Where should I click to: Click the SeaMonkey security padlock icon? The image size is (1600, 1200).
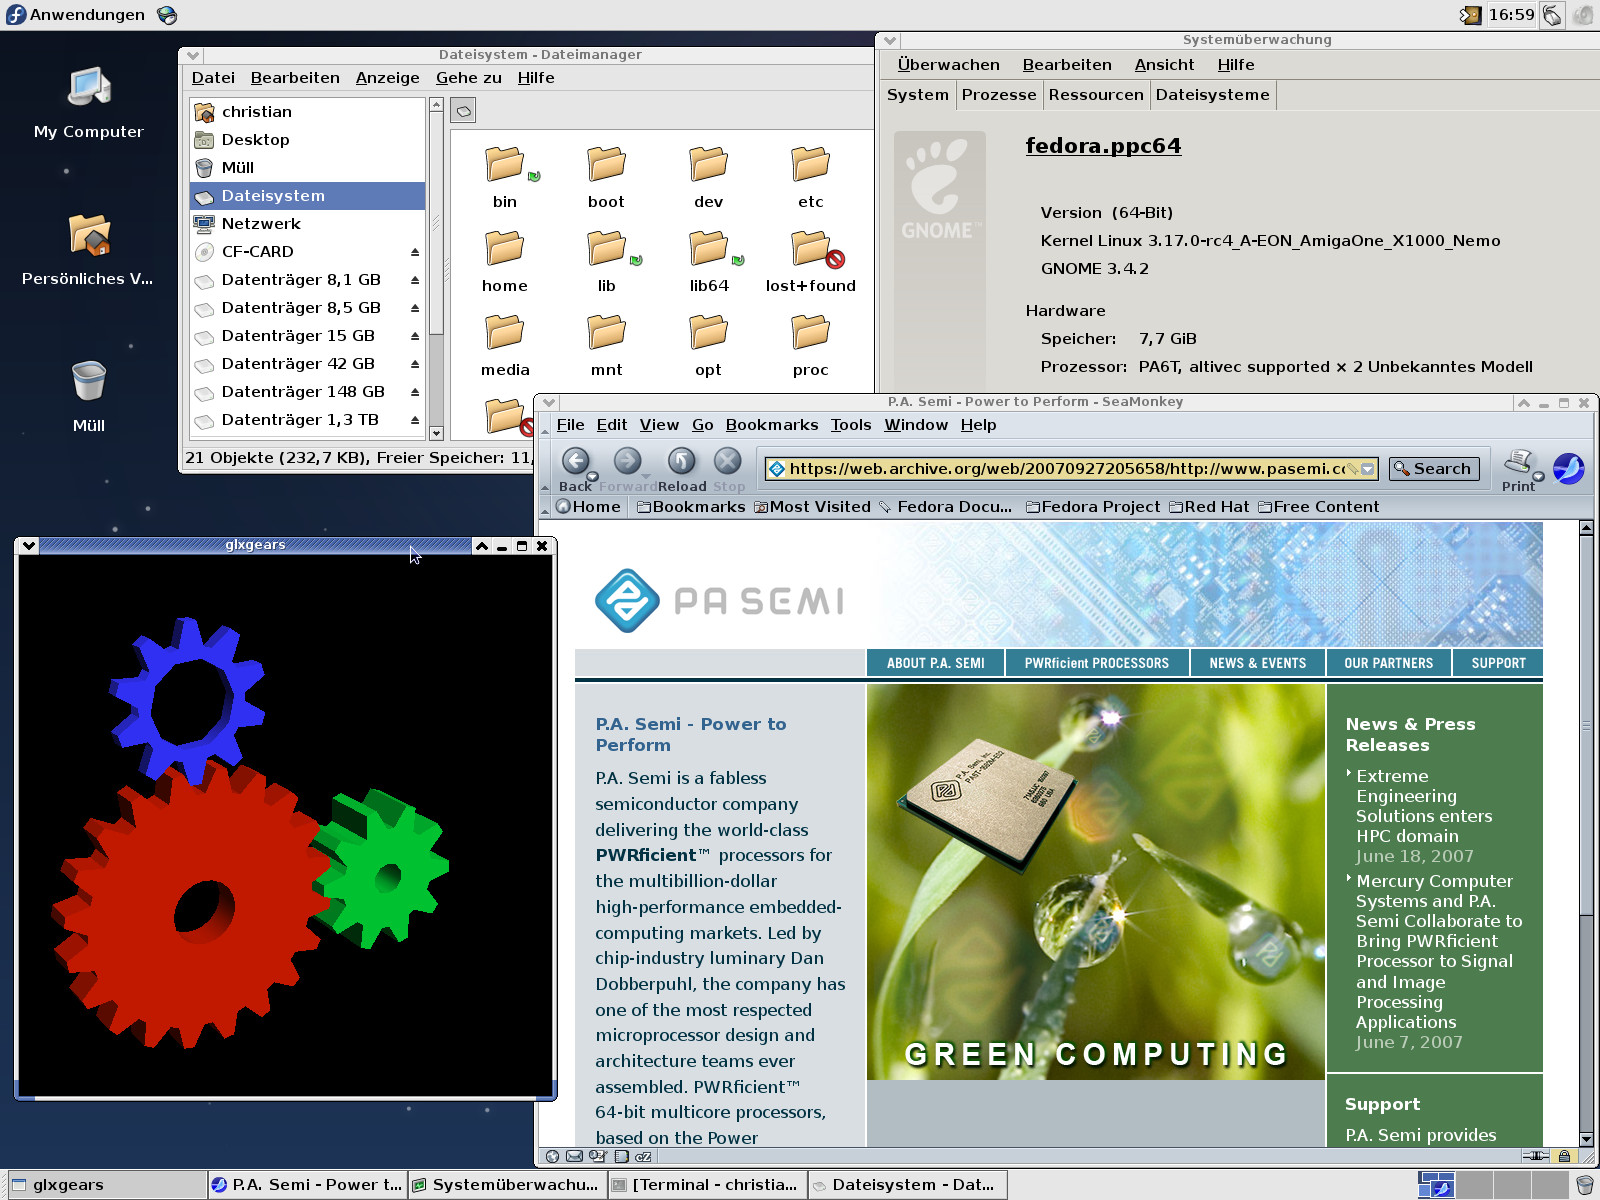click(x=1564, y=1156)
